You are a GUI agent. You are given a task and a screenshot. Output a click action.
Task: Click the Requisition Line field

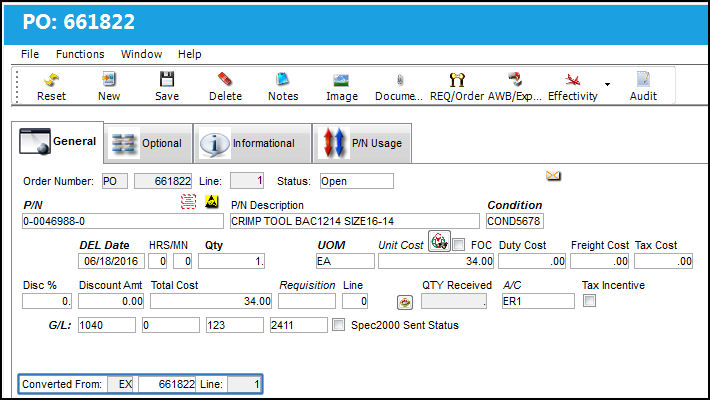pyautogui.click(x=355, y=301)
